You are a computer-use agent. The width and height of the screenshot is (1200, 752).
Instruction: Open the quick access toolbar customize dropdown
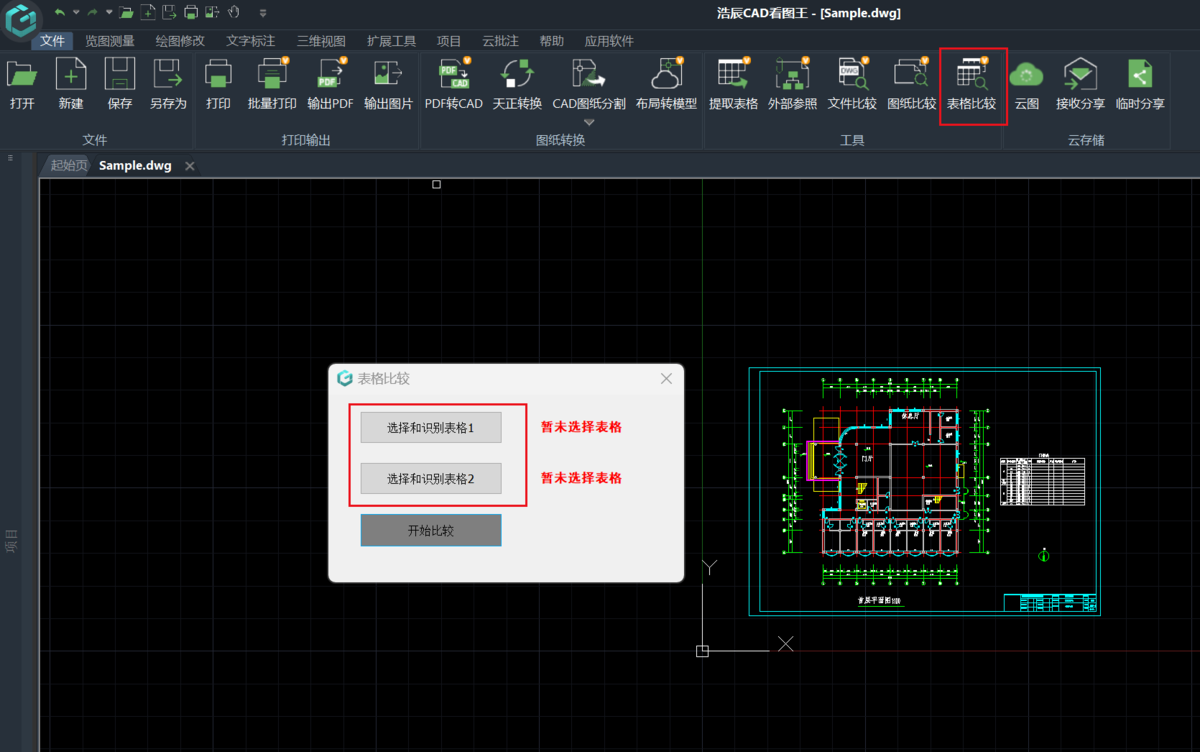coord(263,13)
